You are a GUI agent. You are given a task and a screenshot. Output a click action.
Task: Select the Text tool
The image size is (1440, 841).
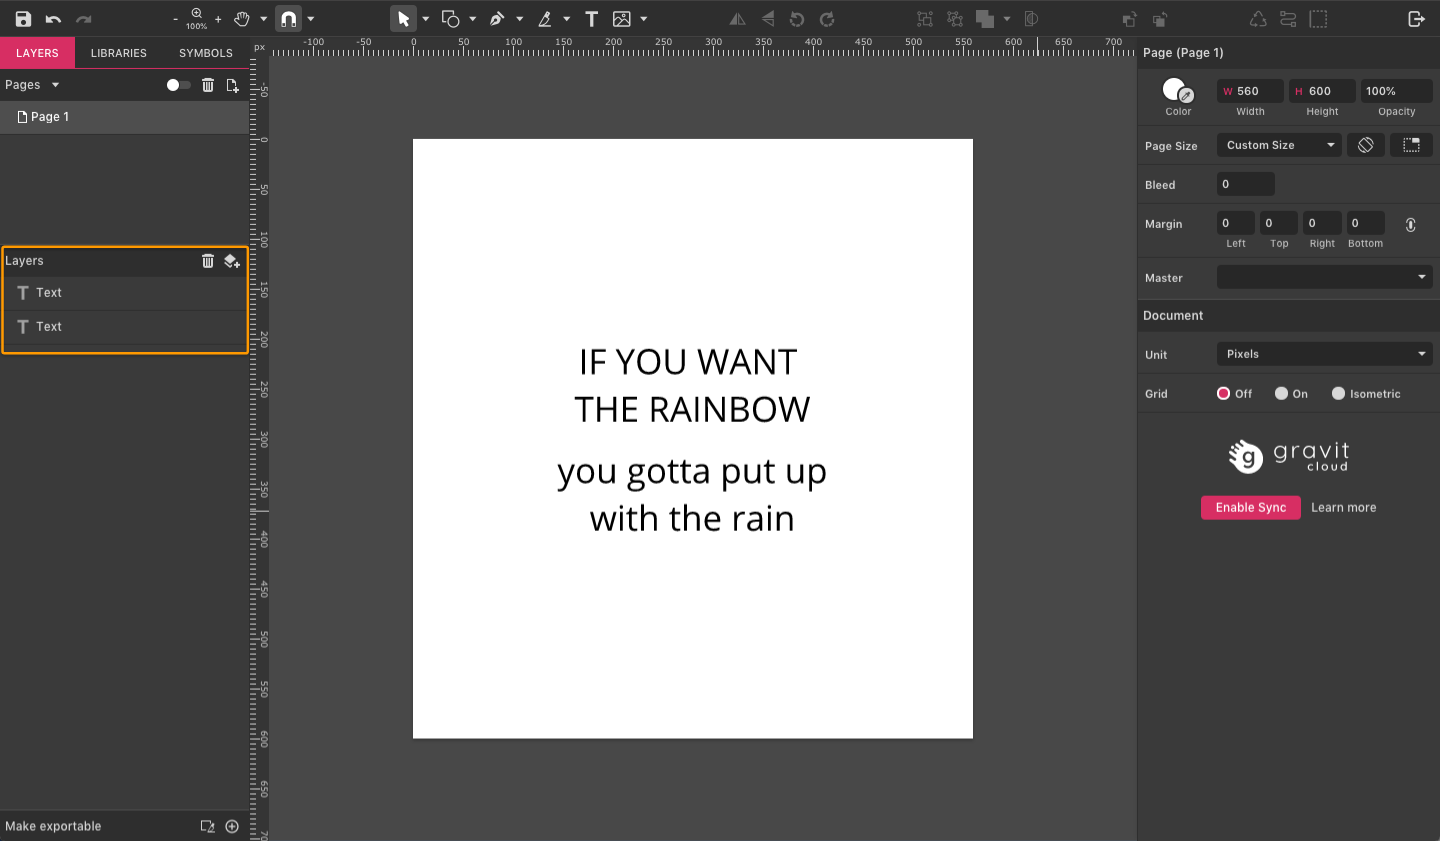click(591, 19)
